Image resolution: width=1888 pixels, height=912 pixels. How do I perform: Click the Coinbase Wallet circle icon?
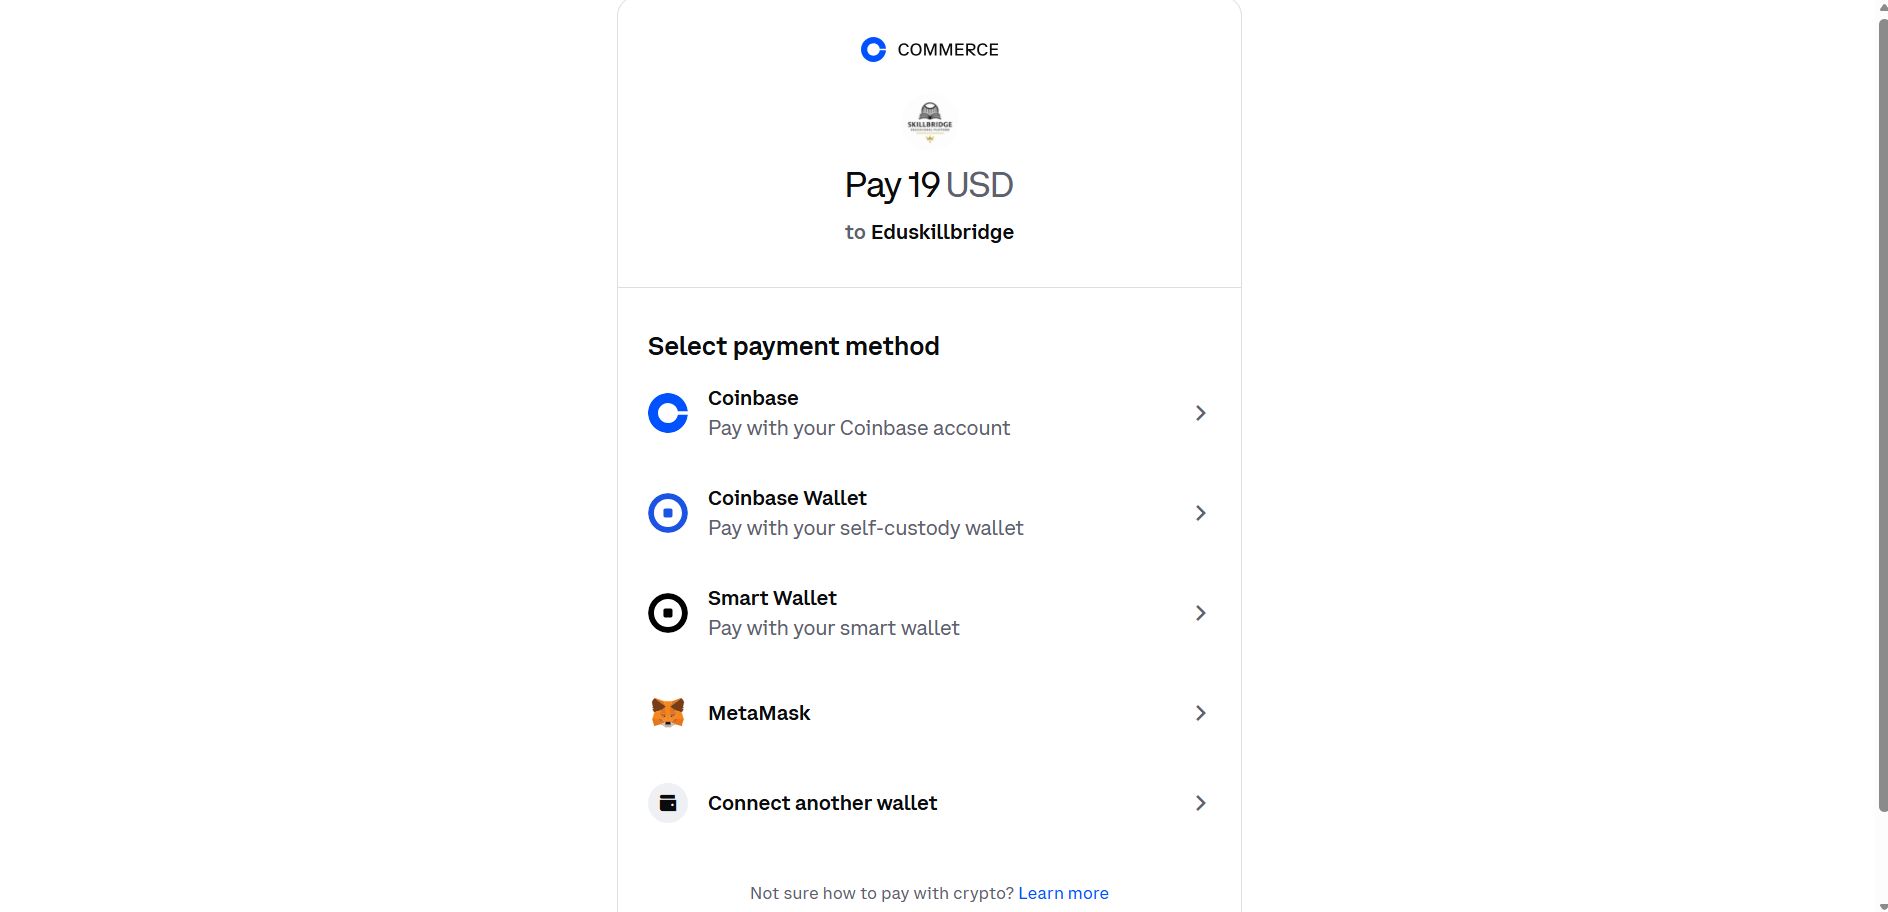668,513
